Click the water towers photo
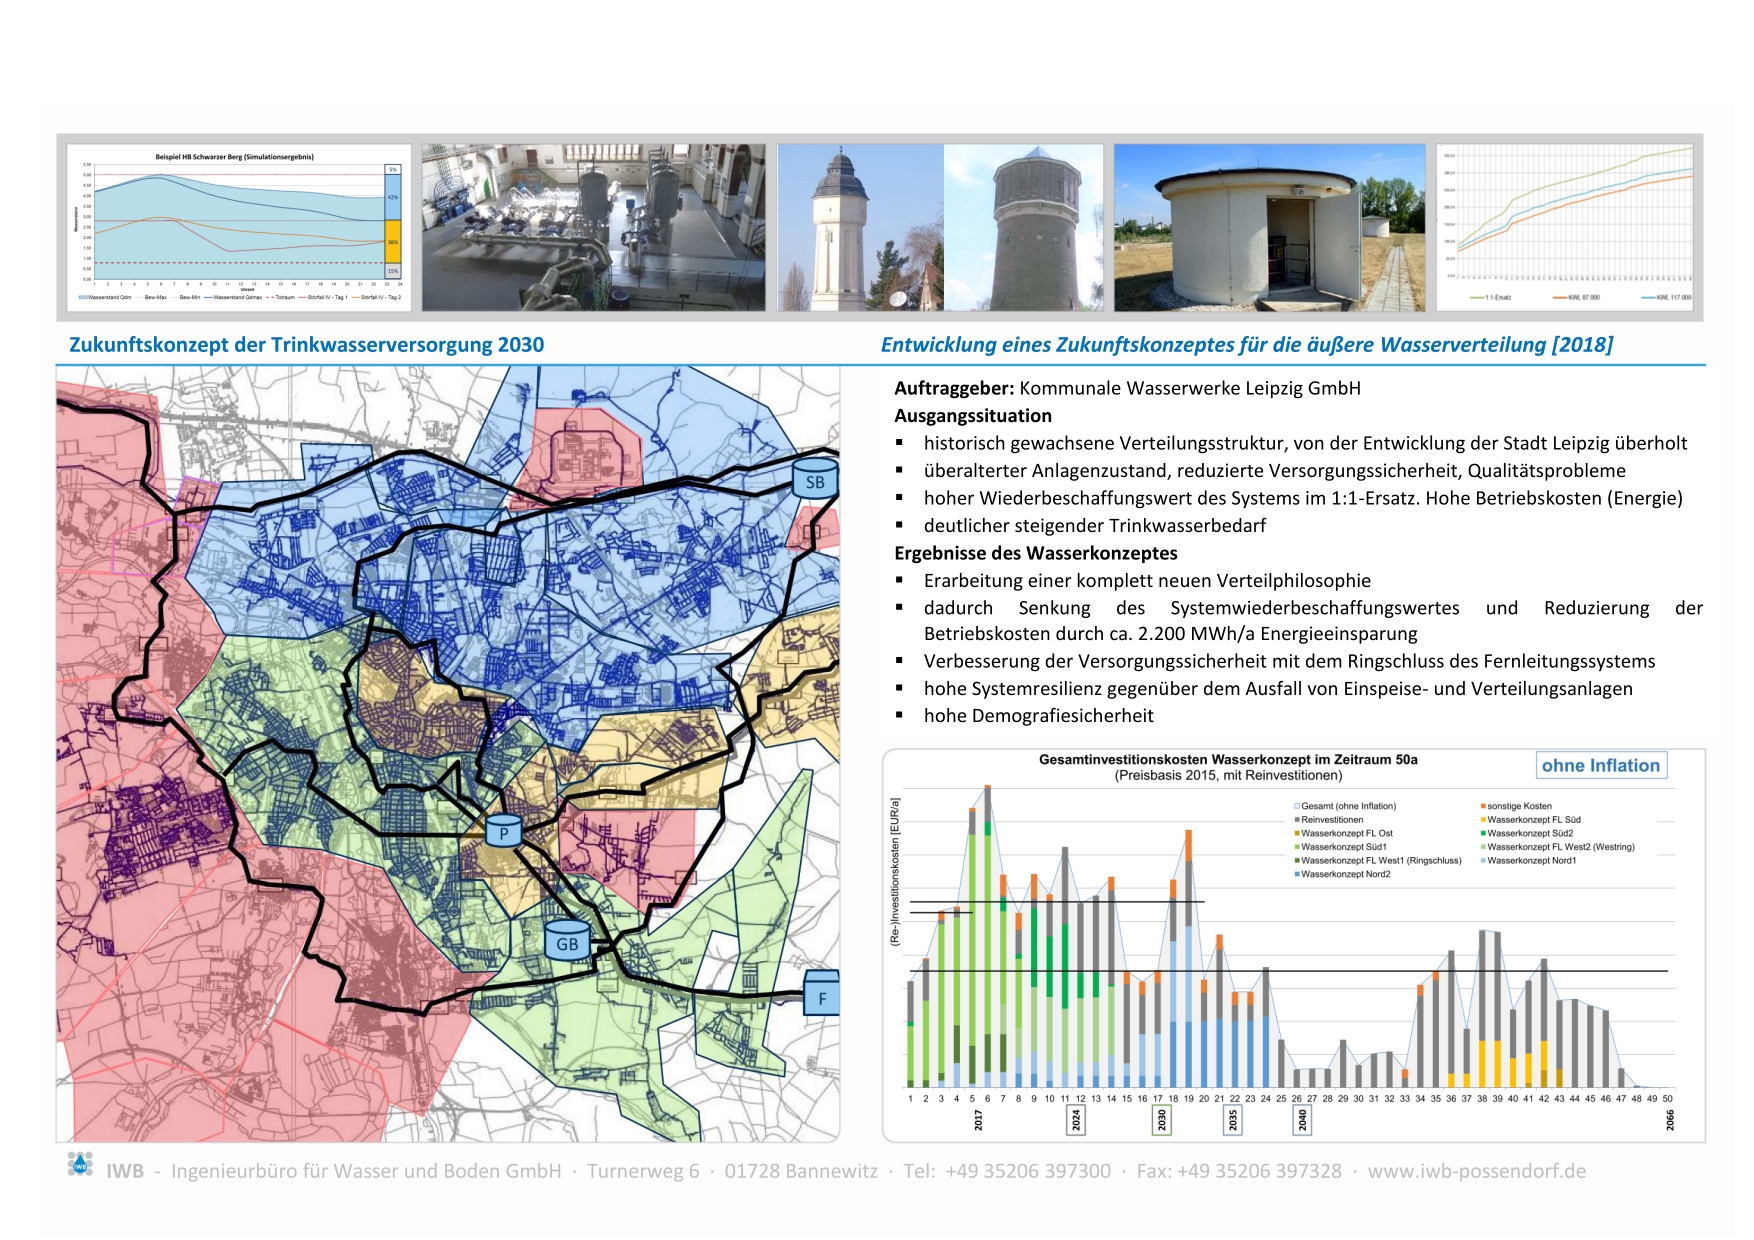Screen dimensions: 1754x1240 [x=940, y=227]
